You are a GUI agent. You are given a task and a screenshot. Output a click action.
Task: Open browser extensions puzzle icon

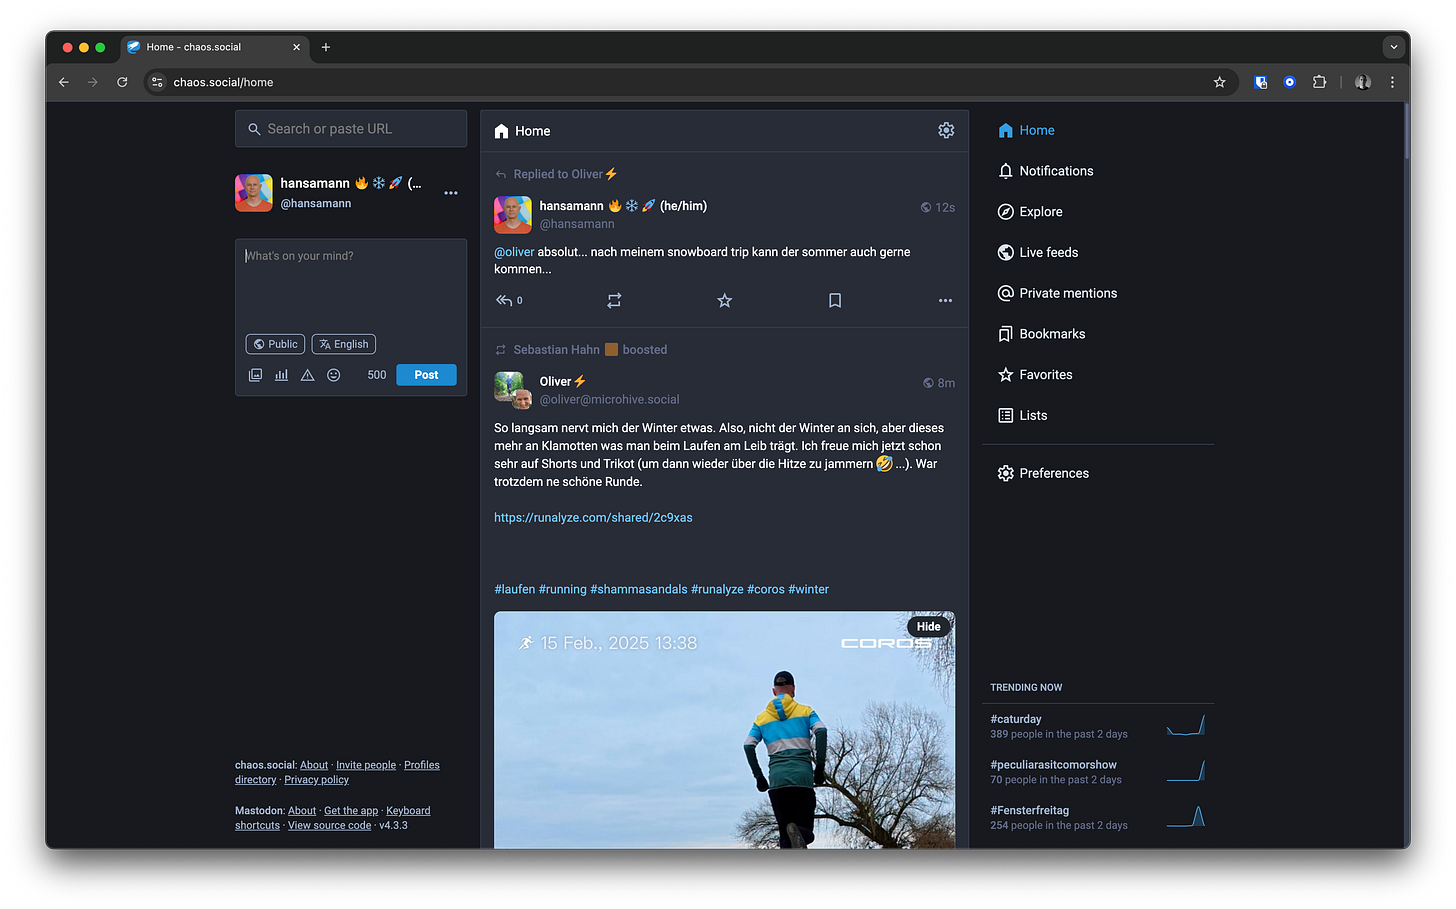[x=1319, y=82]
